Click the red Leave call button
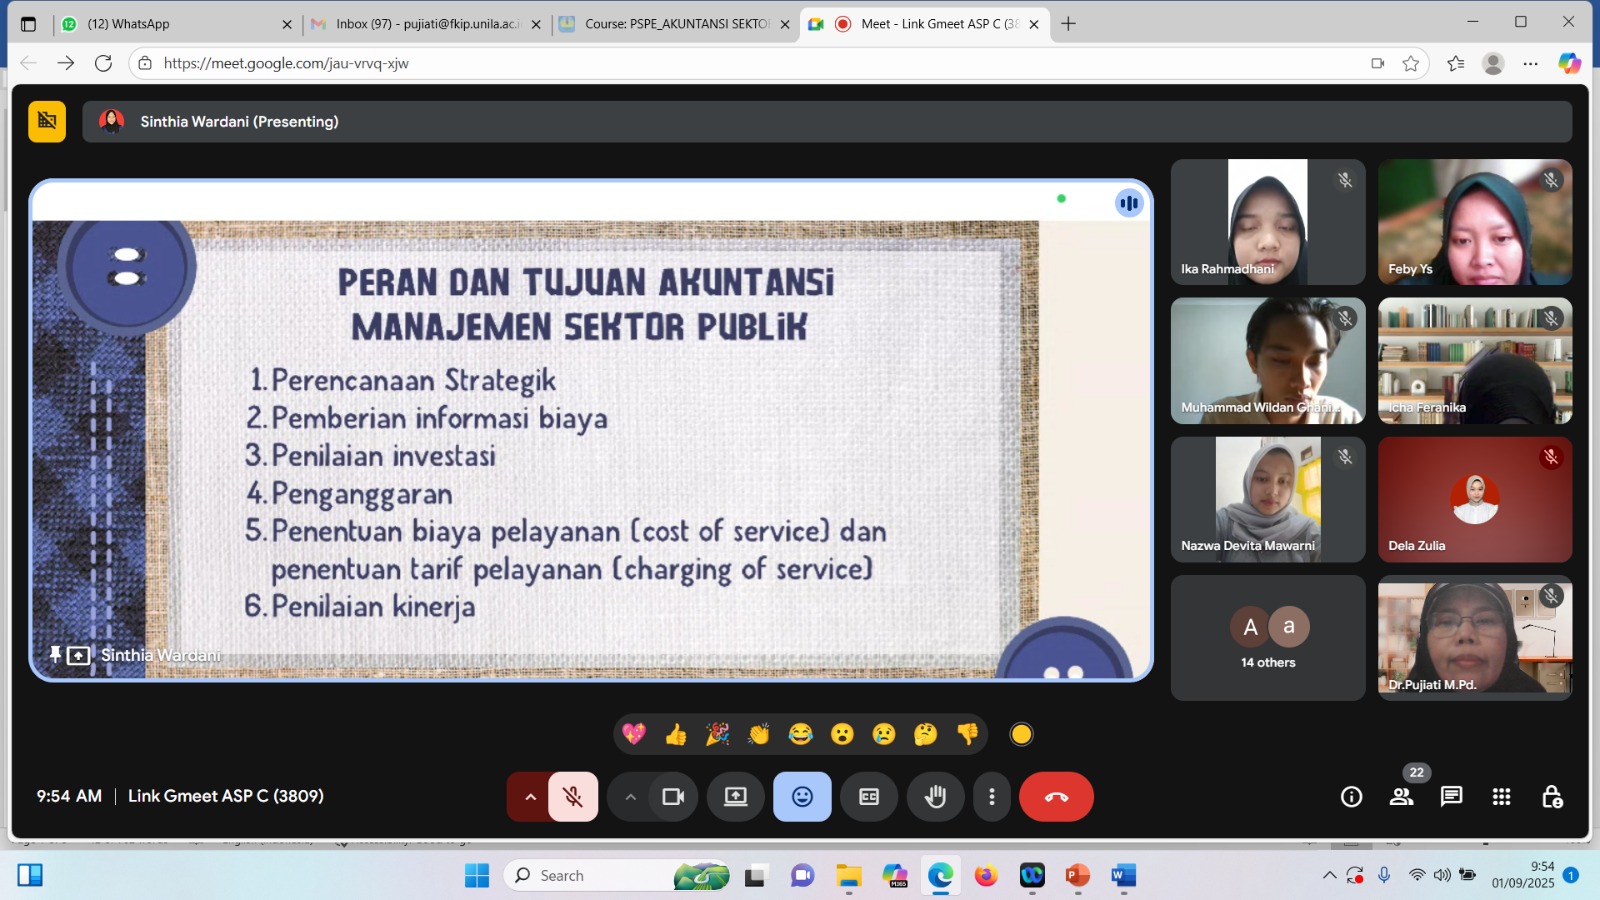The height and width of the screenshot is (900, 1600). click(x=1056, y=797)
